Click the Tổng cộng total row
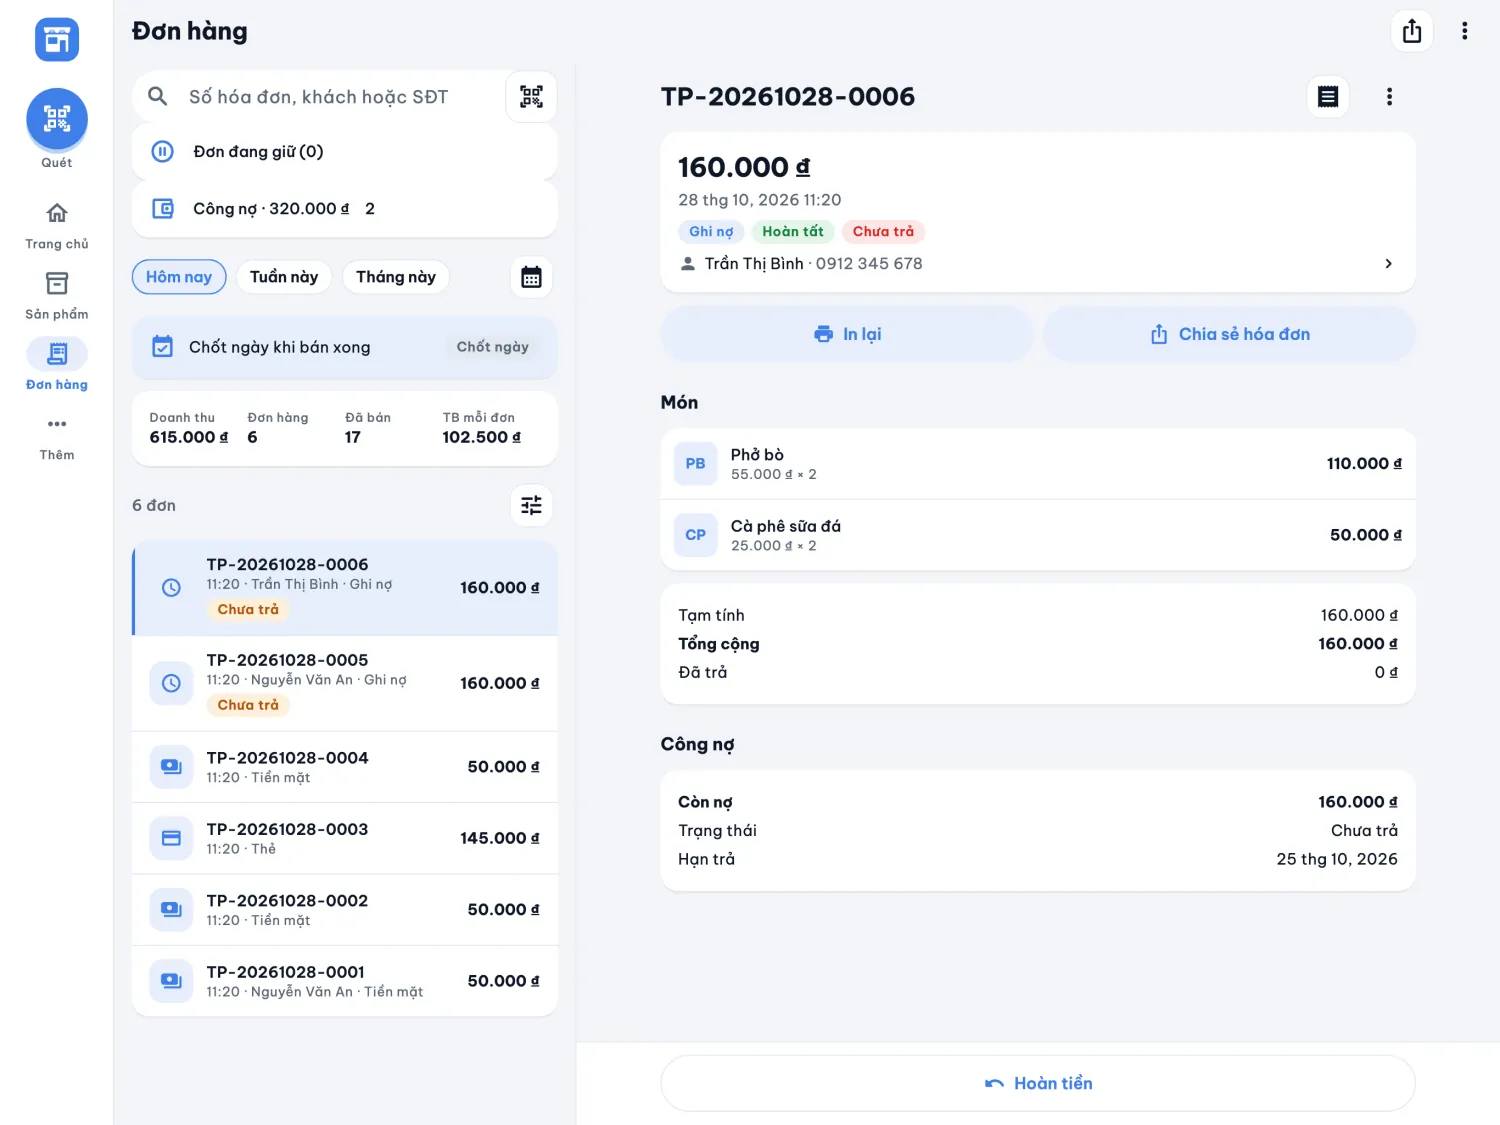1500x1125 pixels. [x=1038, y=644]
